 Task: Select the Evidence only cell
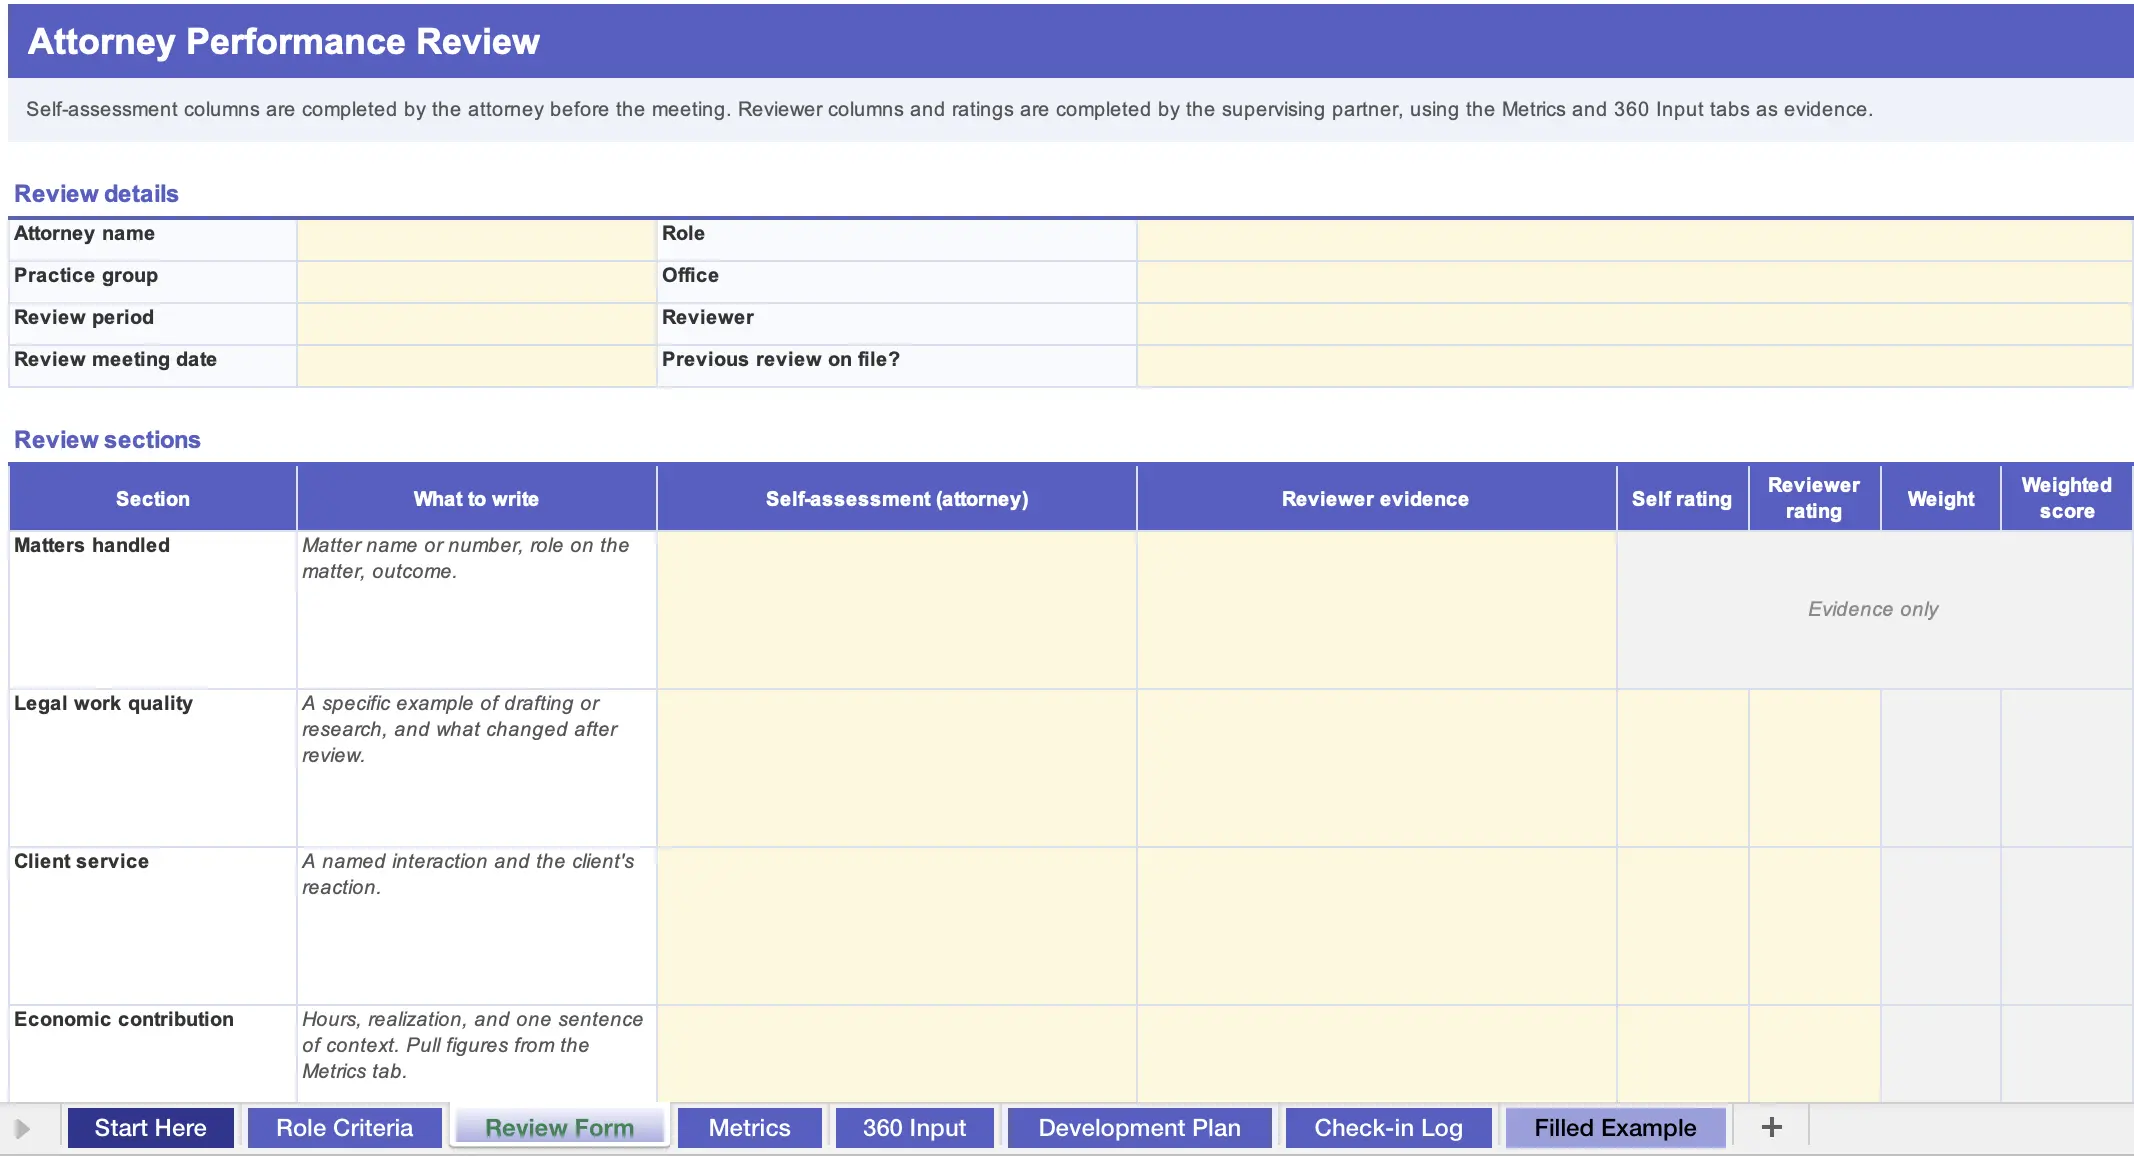(1874, 610)
